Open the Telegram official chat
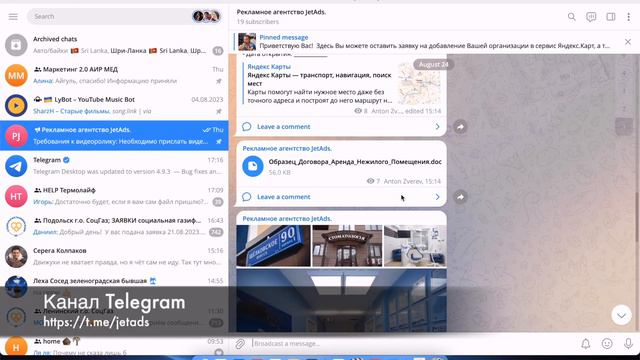Viewport: 640px width, 360px height. click(114, 166)
